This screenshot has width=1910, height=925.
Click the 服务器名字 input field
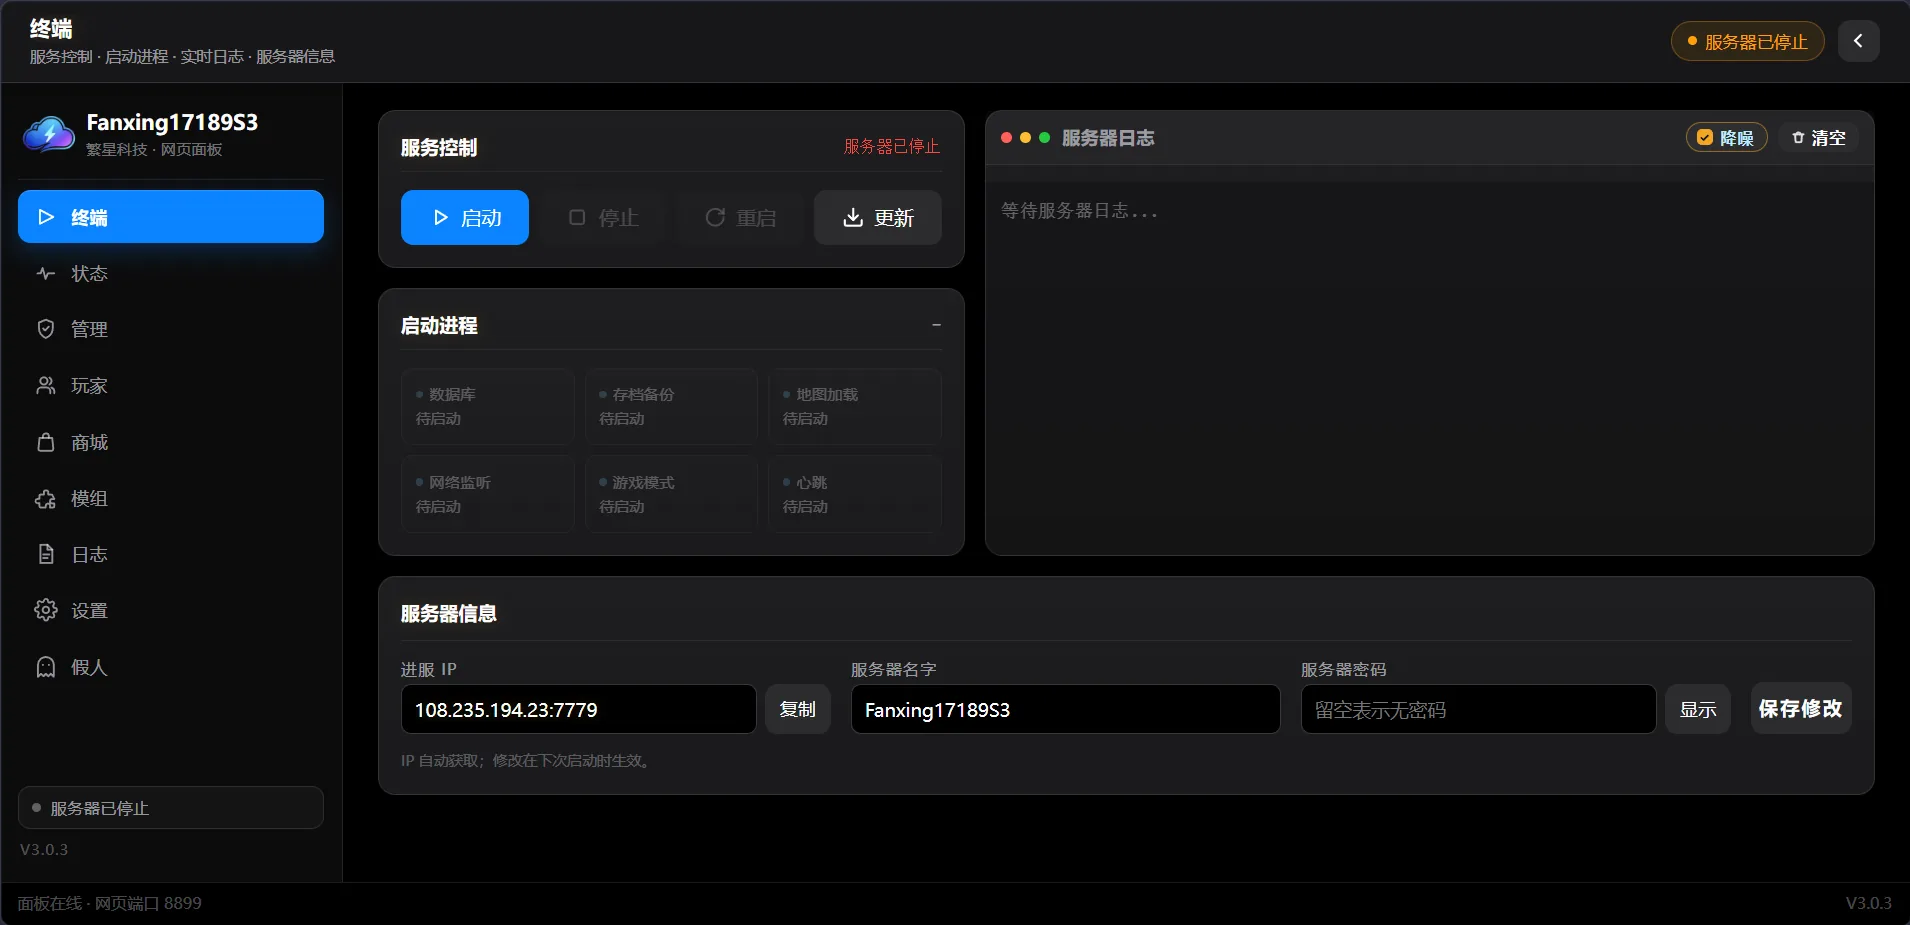(x=1065, y=709)
